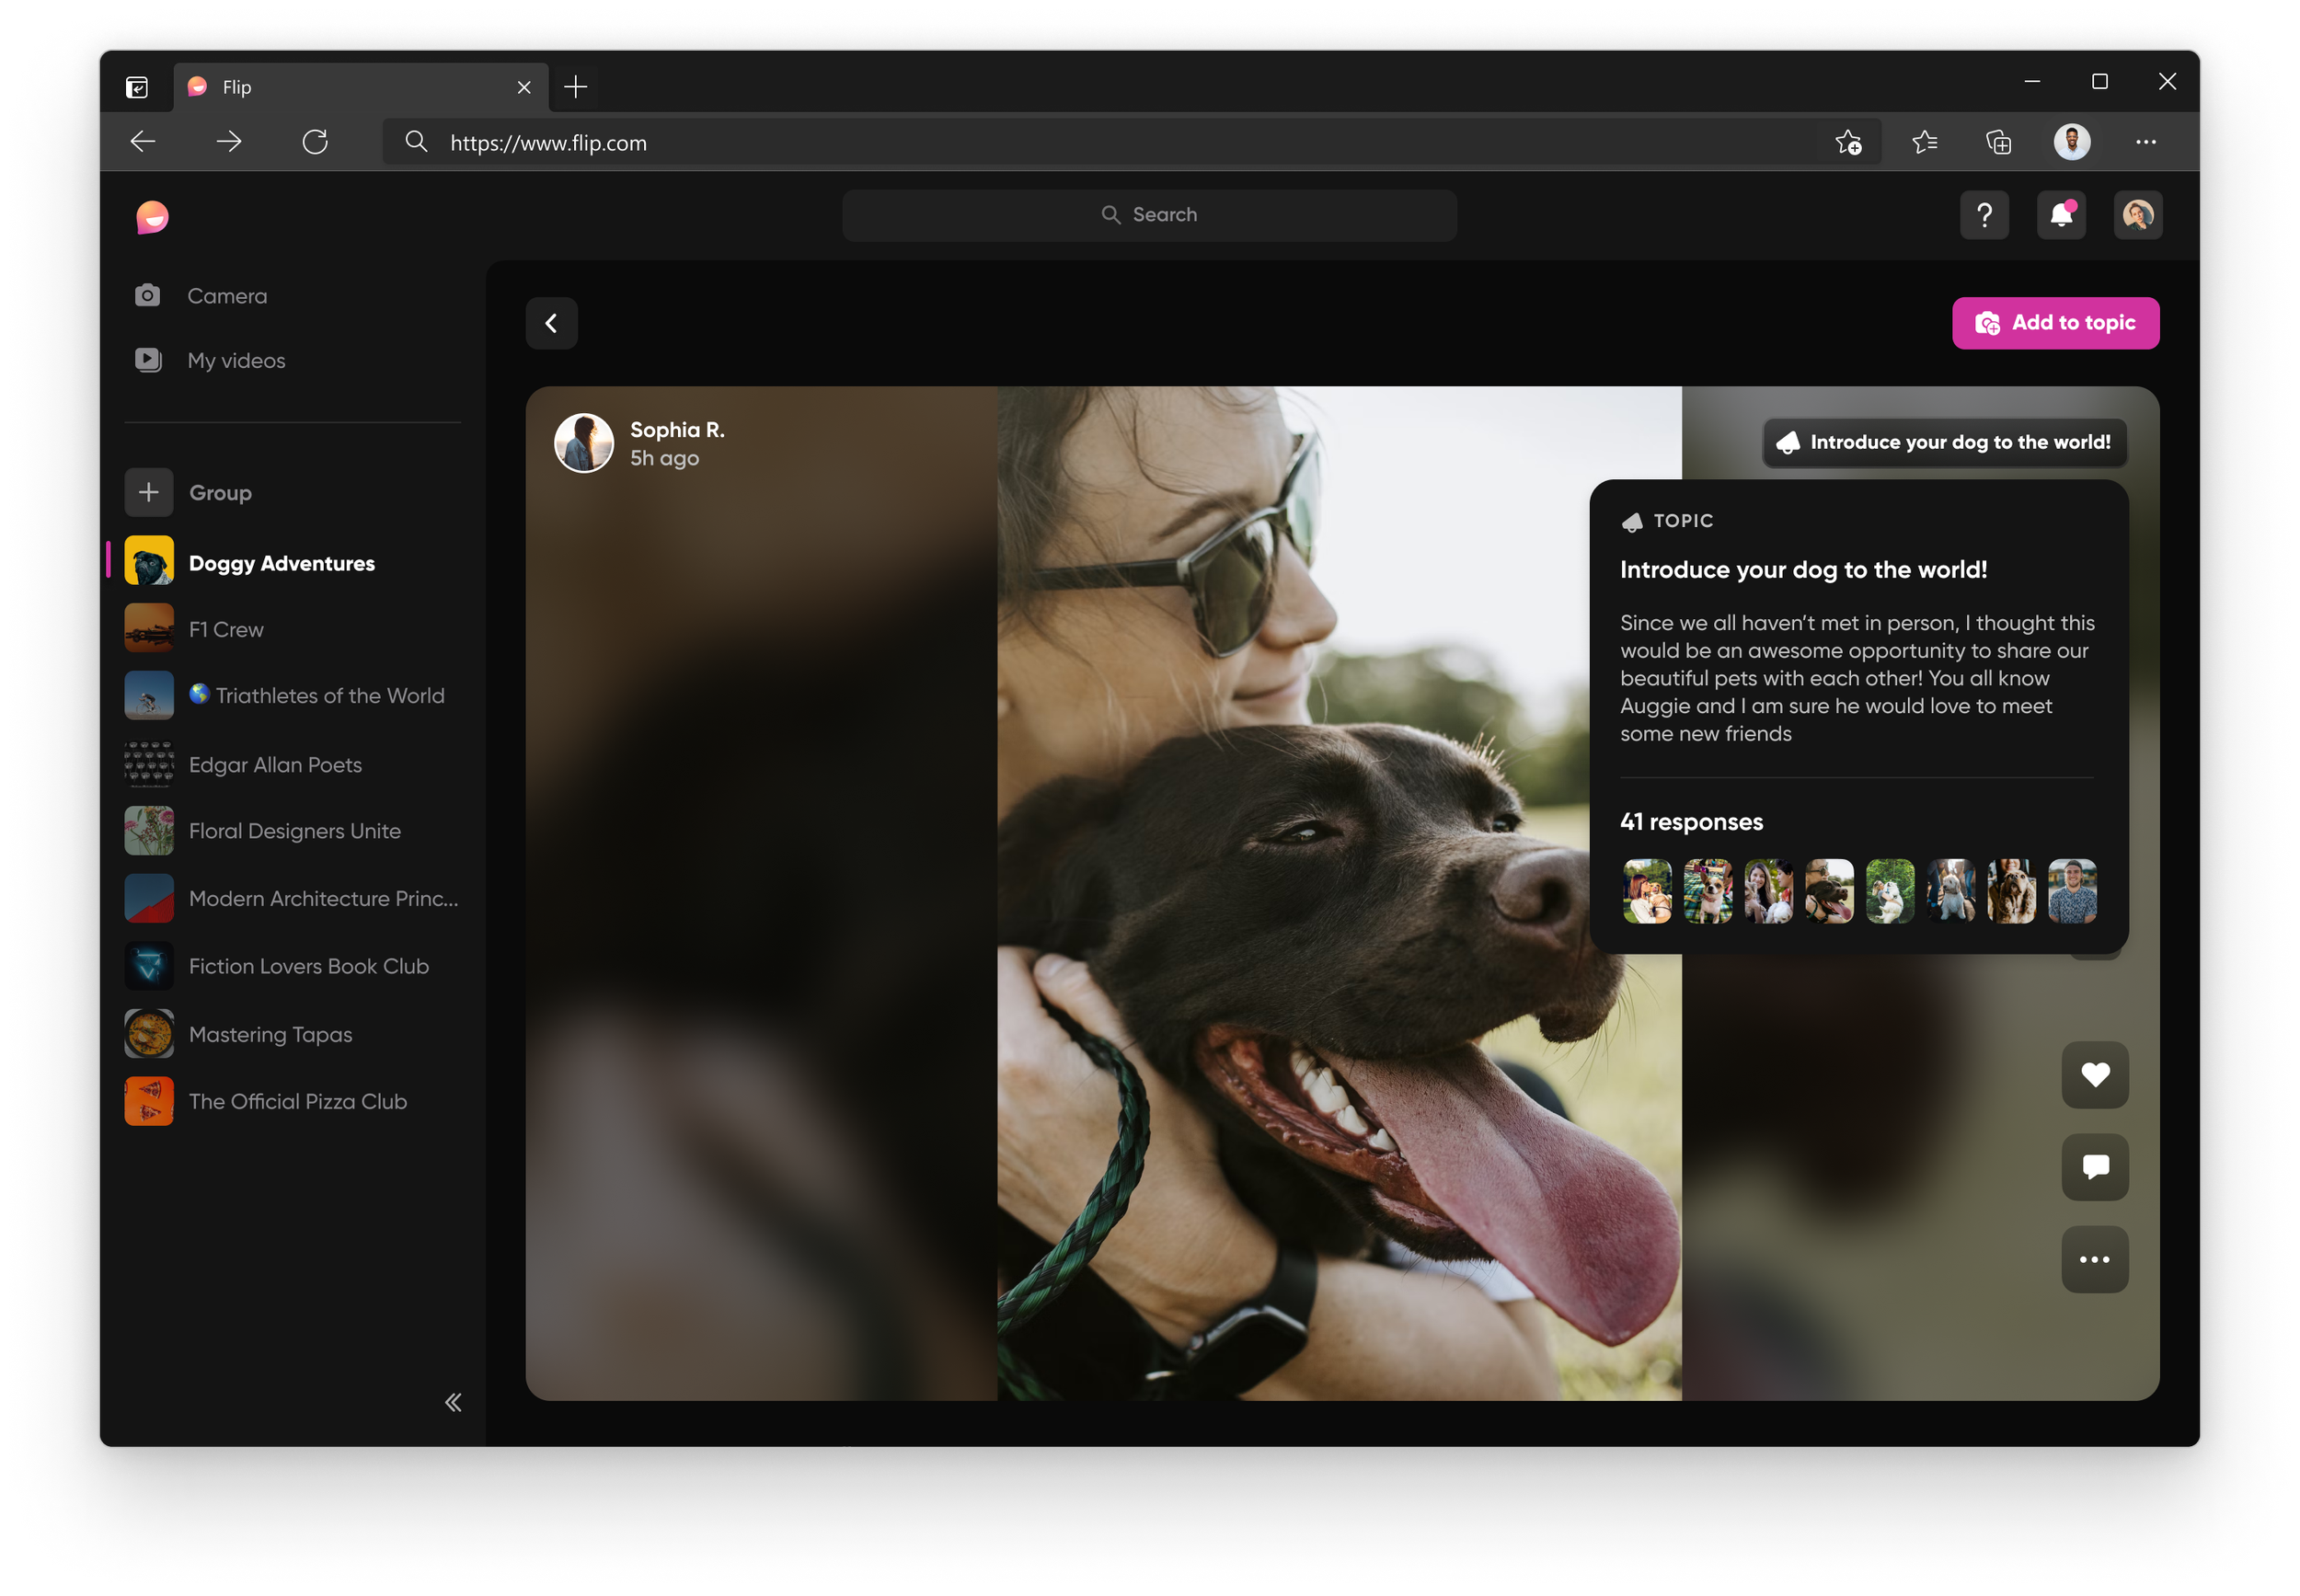Click the Introduce your dog to the world pill
Screen dimensions: 2300x1596
(1944, 442)
